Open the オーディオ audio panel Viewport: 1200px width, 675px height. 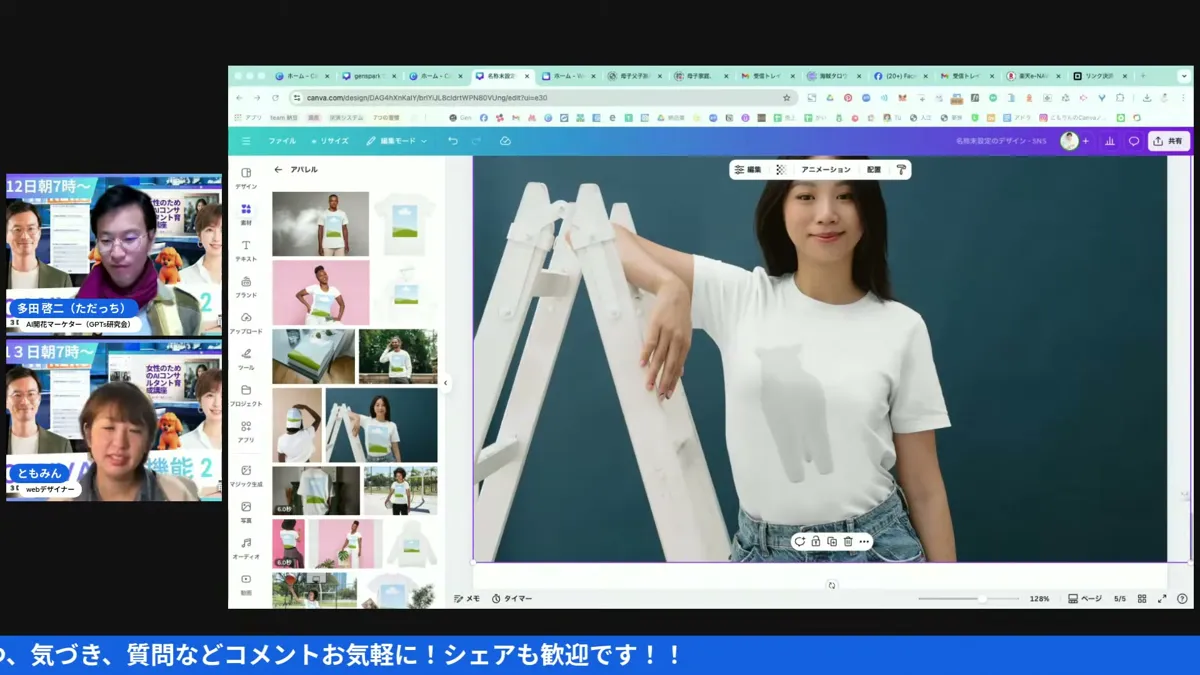point(246,548)
